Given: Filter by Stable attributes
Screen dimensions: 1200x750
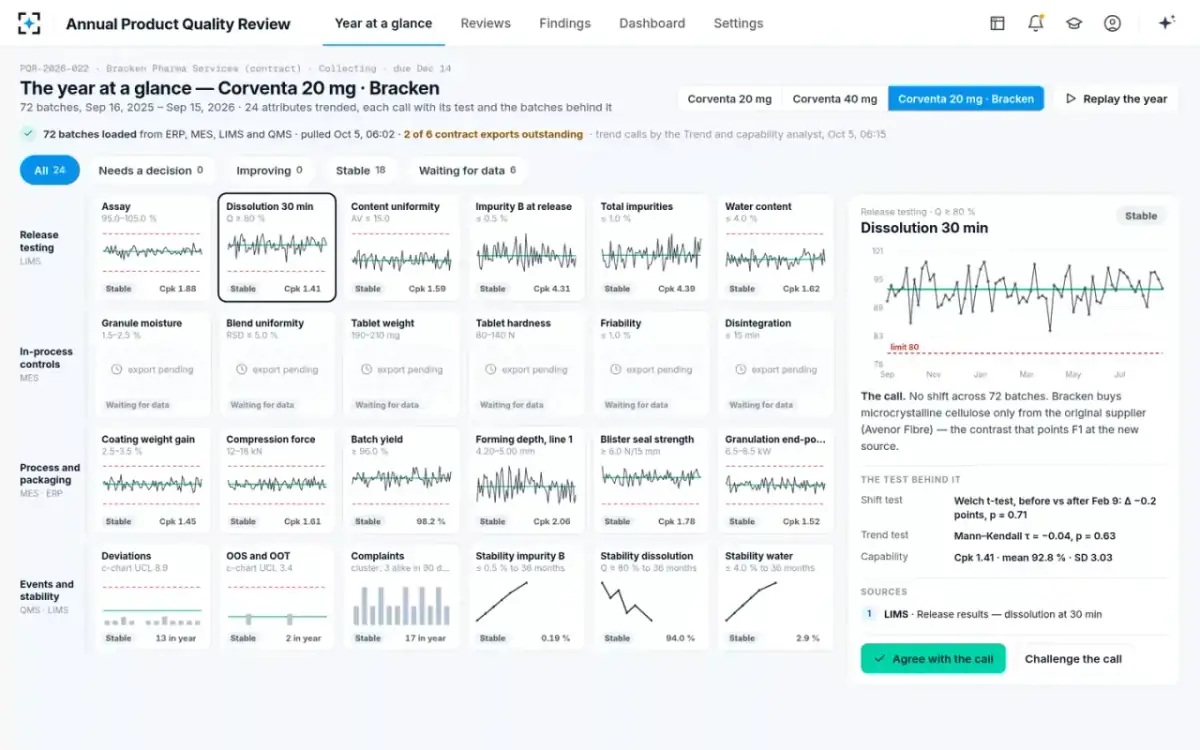Looking at the screenshot, I should click(360, 170).
